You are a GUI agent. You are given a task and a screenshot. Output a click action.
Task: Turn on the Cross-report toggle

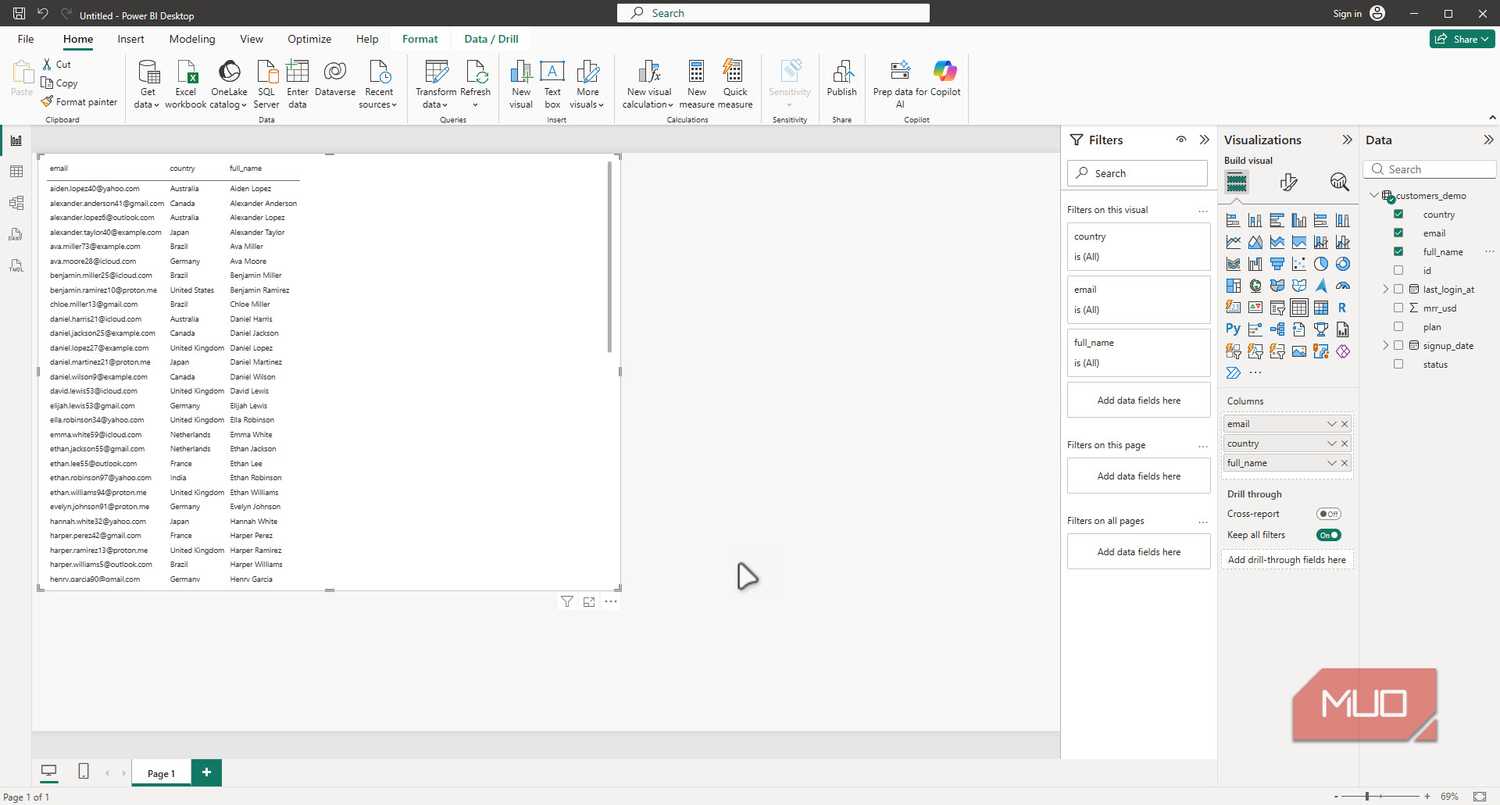[1328, 514]
